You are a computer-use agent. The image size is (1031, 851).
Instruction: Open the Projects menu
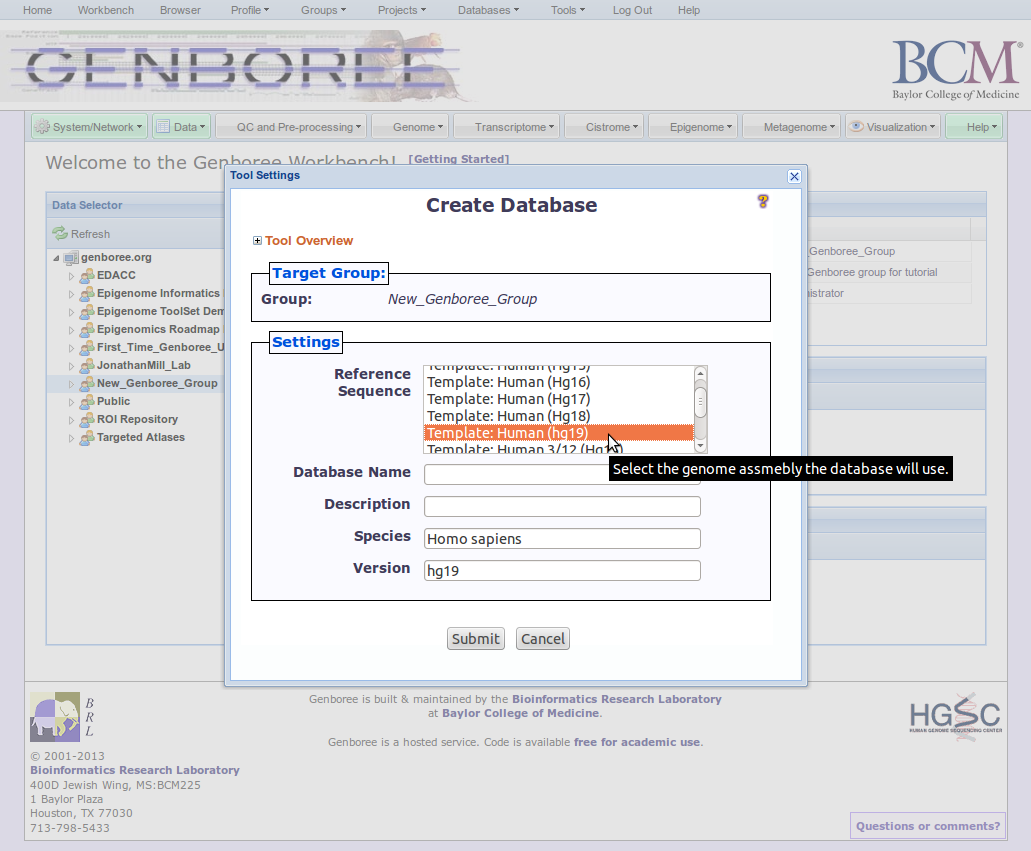404,10
